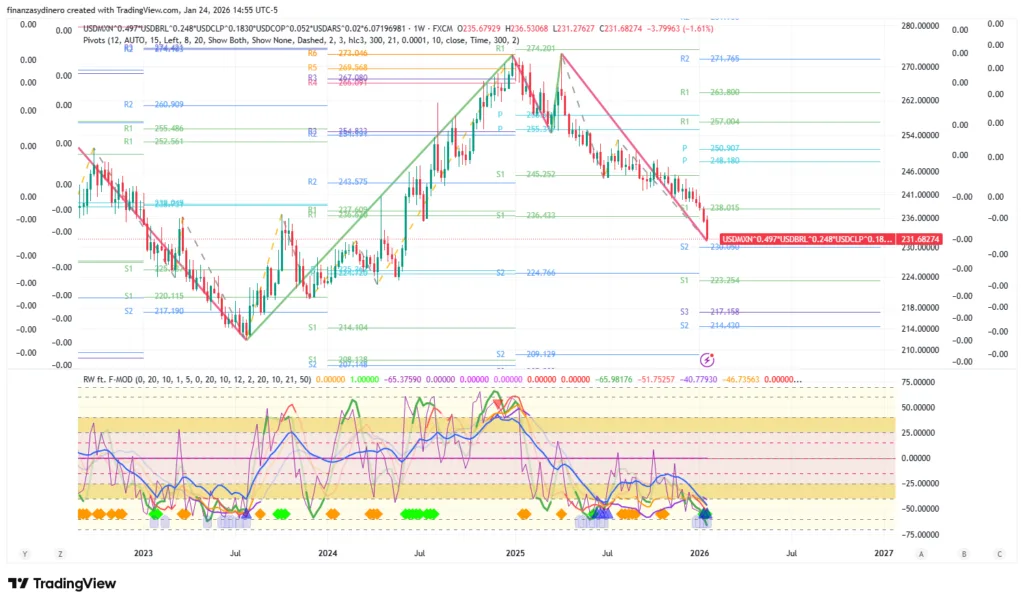Click the C scale letter icon
The image size is (1024, 604).
998,553
